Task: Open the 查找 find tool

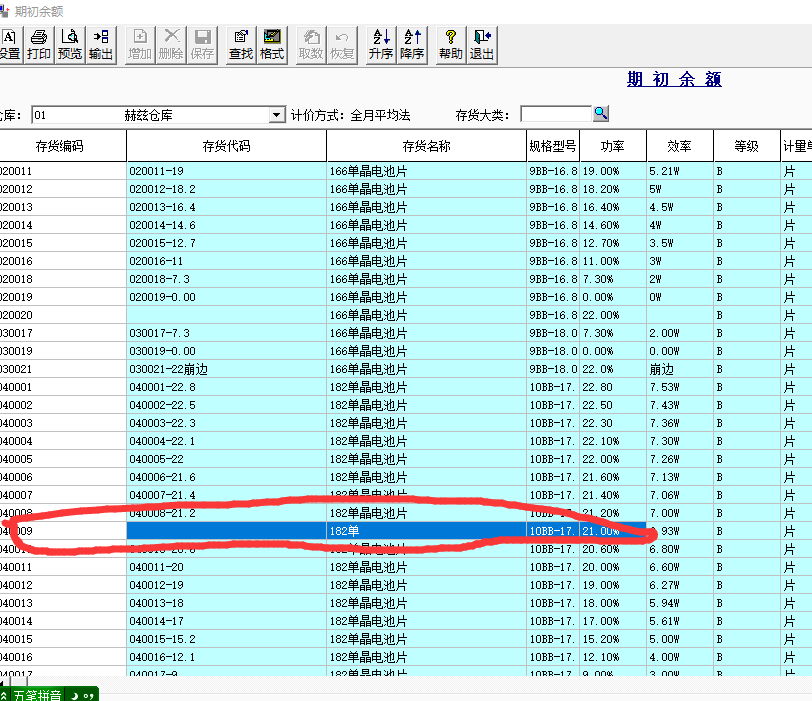Action: pos(241,45)
